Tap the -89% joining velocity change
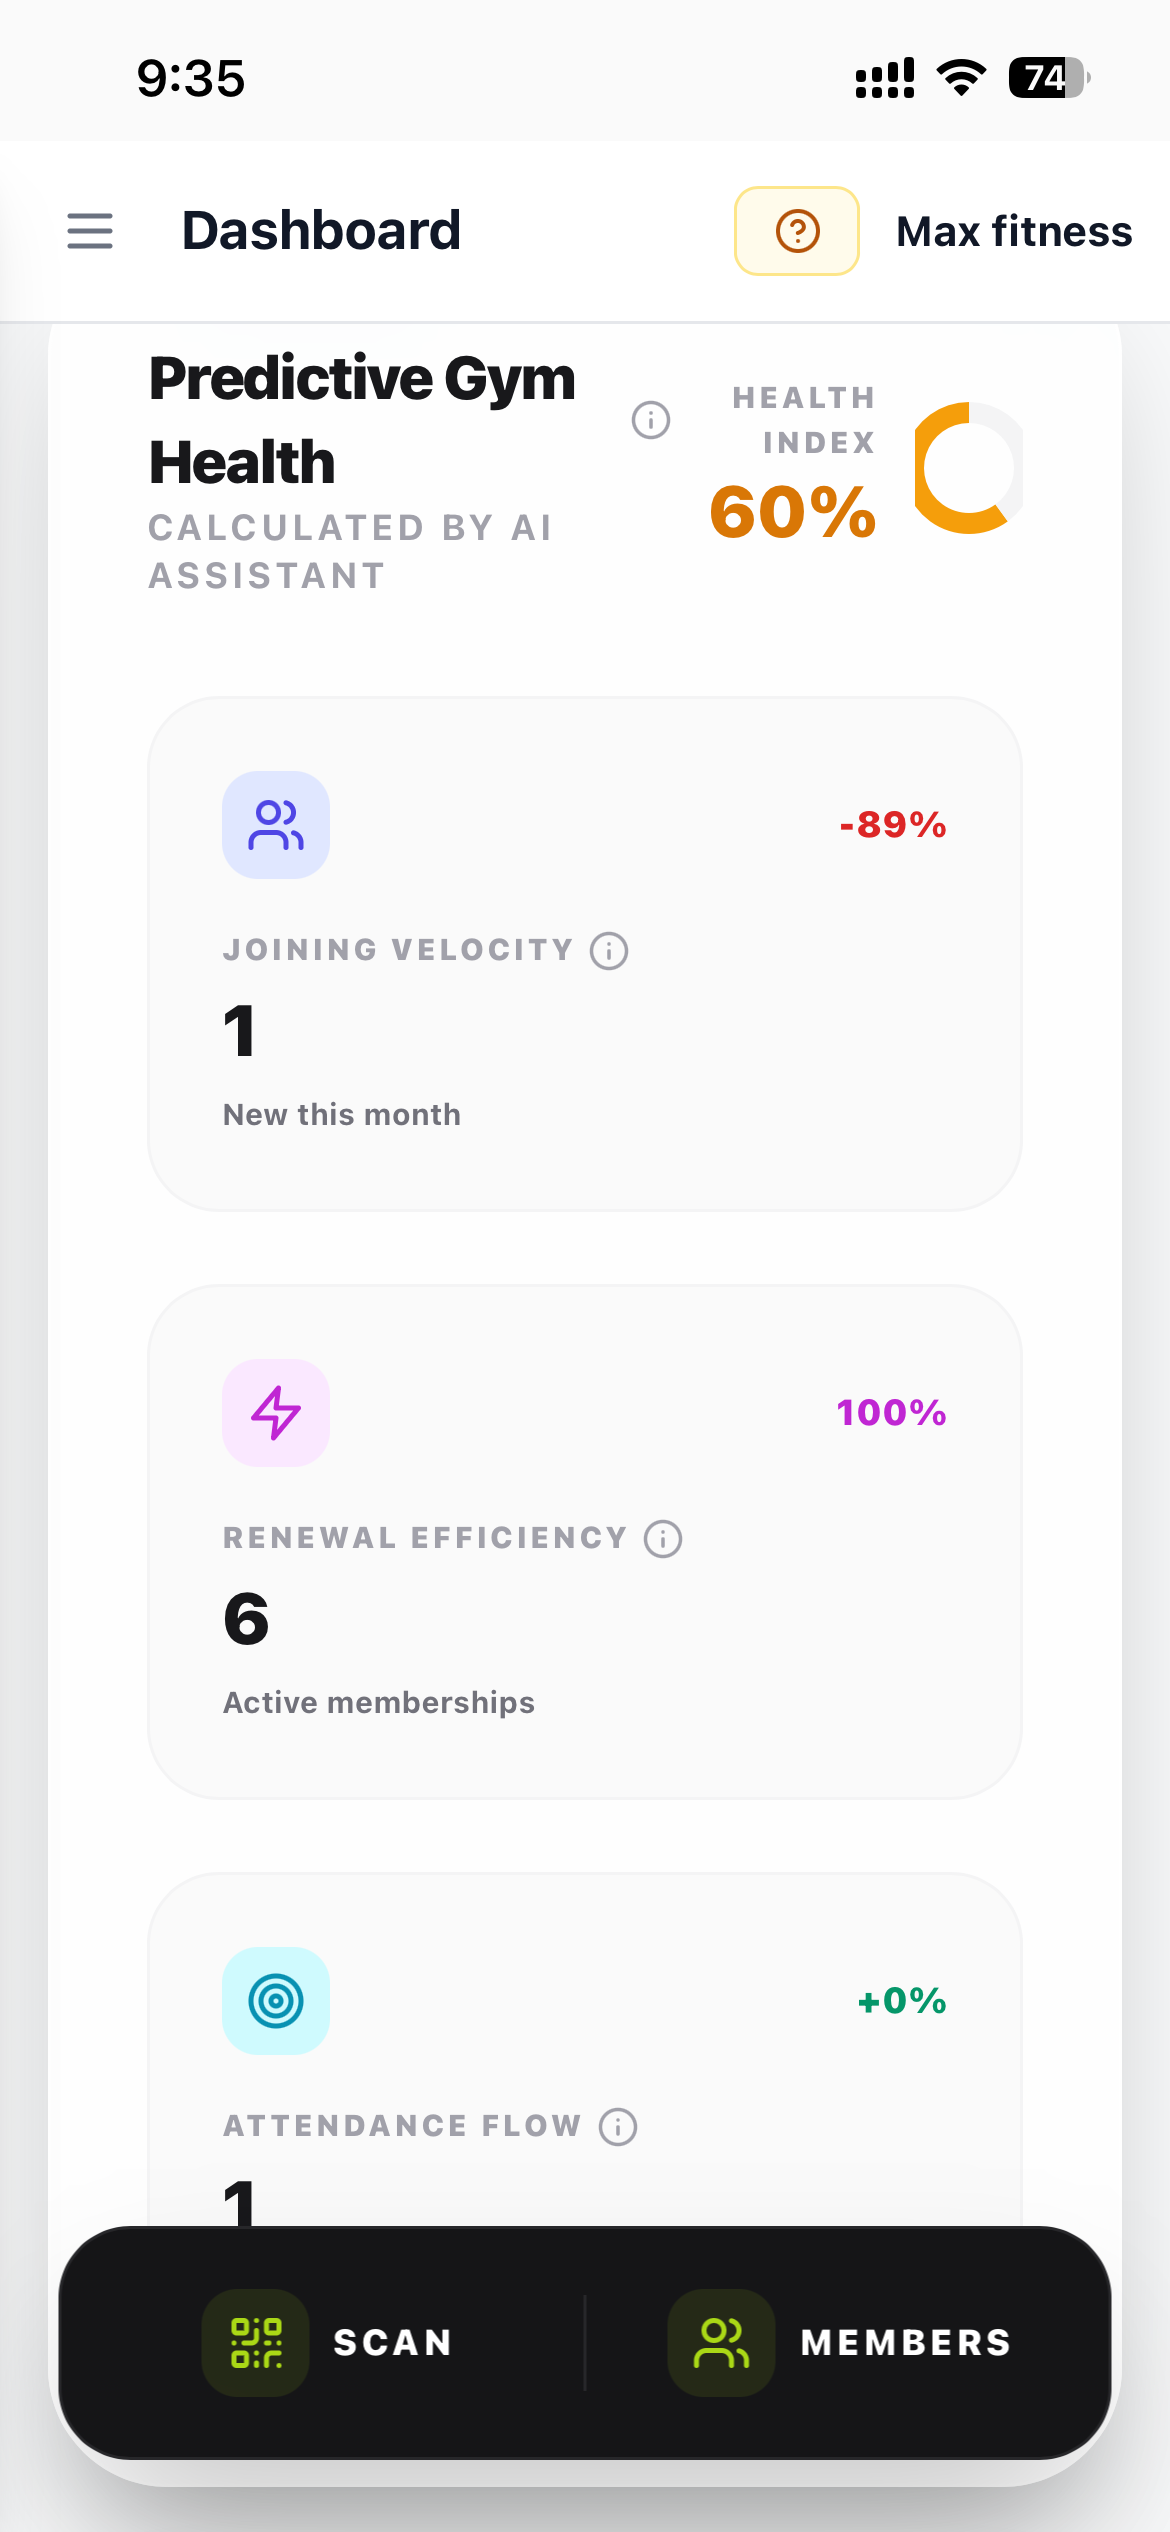 pos(891,825)
